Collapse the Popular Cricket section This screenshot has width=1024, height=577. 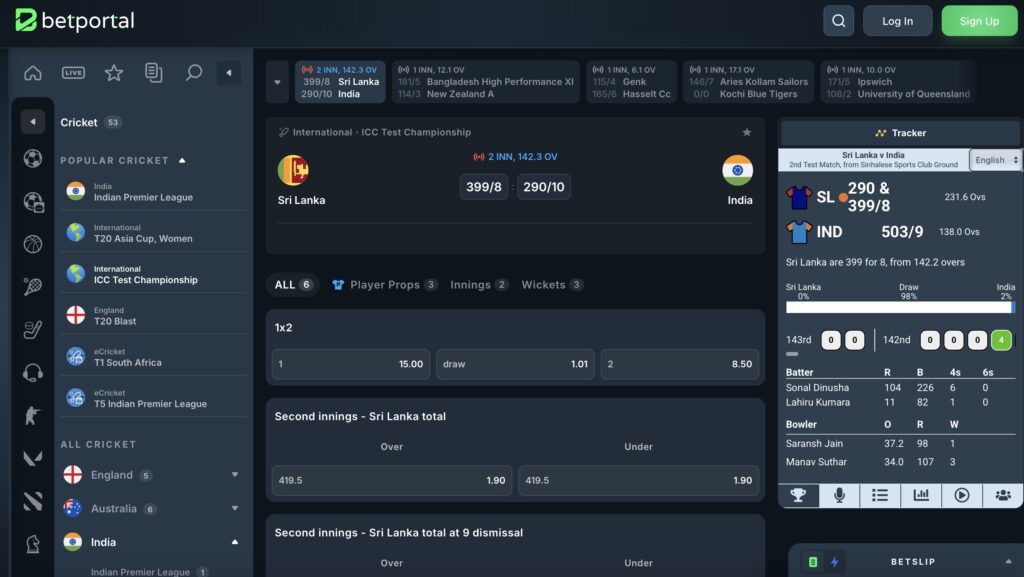[182, 161]
